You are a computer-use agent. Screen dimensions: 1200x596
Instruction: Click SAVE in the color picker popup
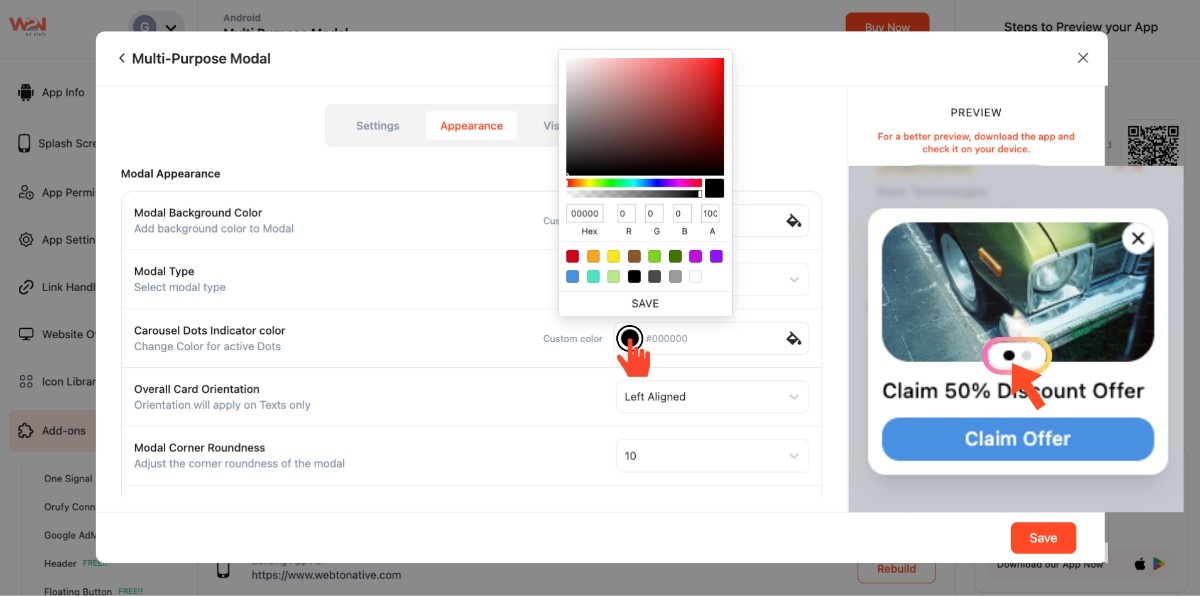click(x=645, y=304)
